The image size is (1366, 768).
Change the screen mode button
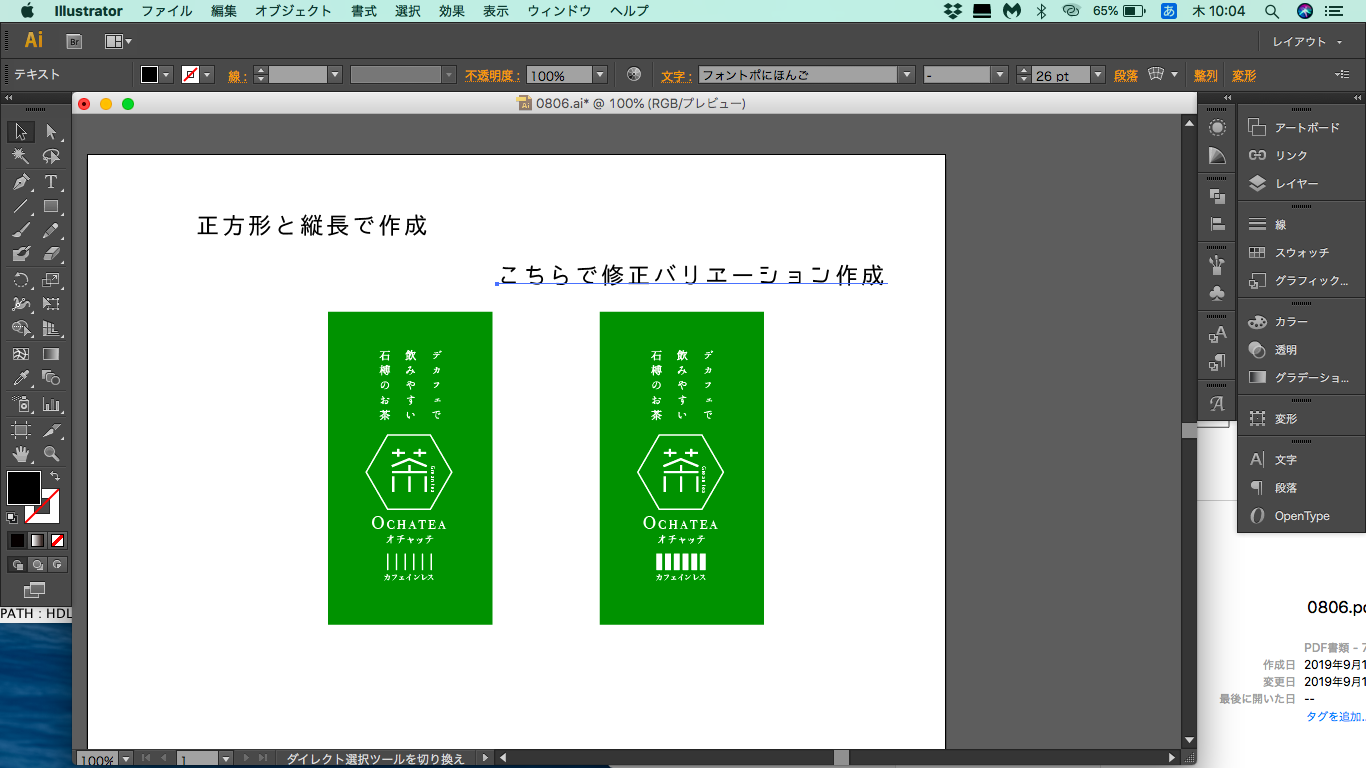pos(35,590)
